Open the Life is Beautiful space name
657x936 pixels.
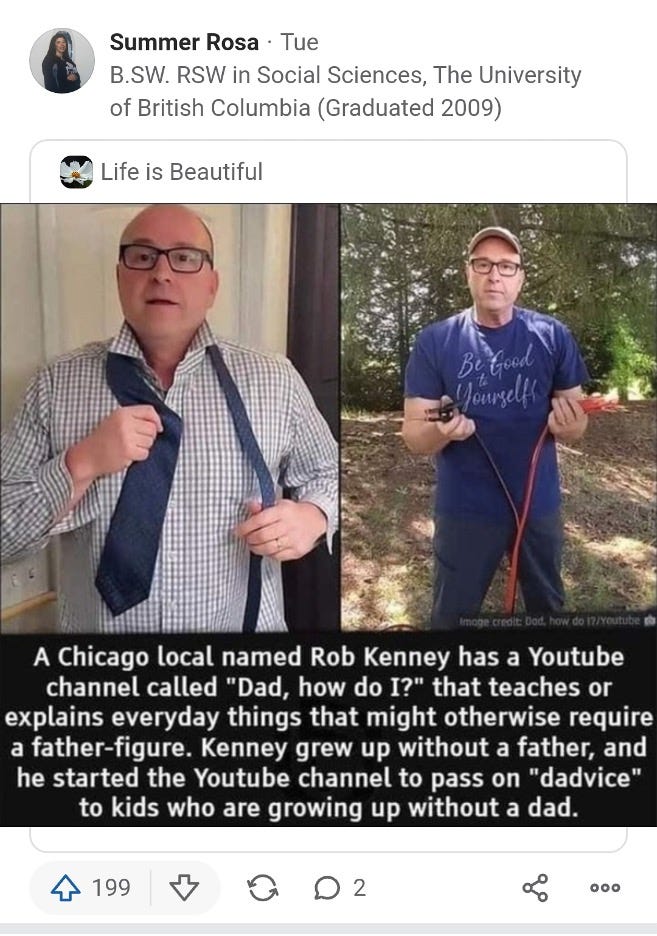181,172
